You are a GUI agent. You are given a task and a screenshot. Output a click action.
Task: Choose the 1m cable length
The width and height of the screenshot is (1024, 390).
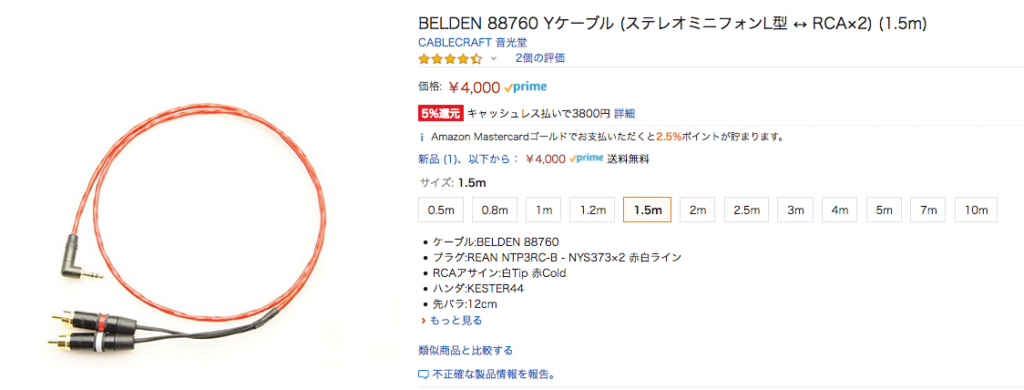[543, 210]
